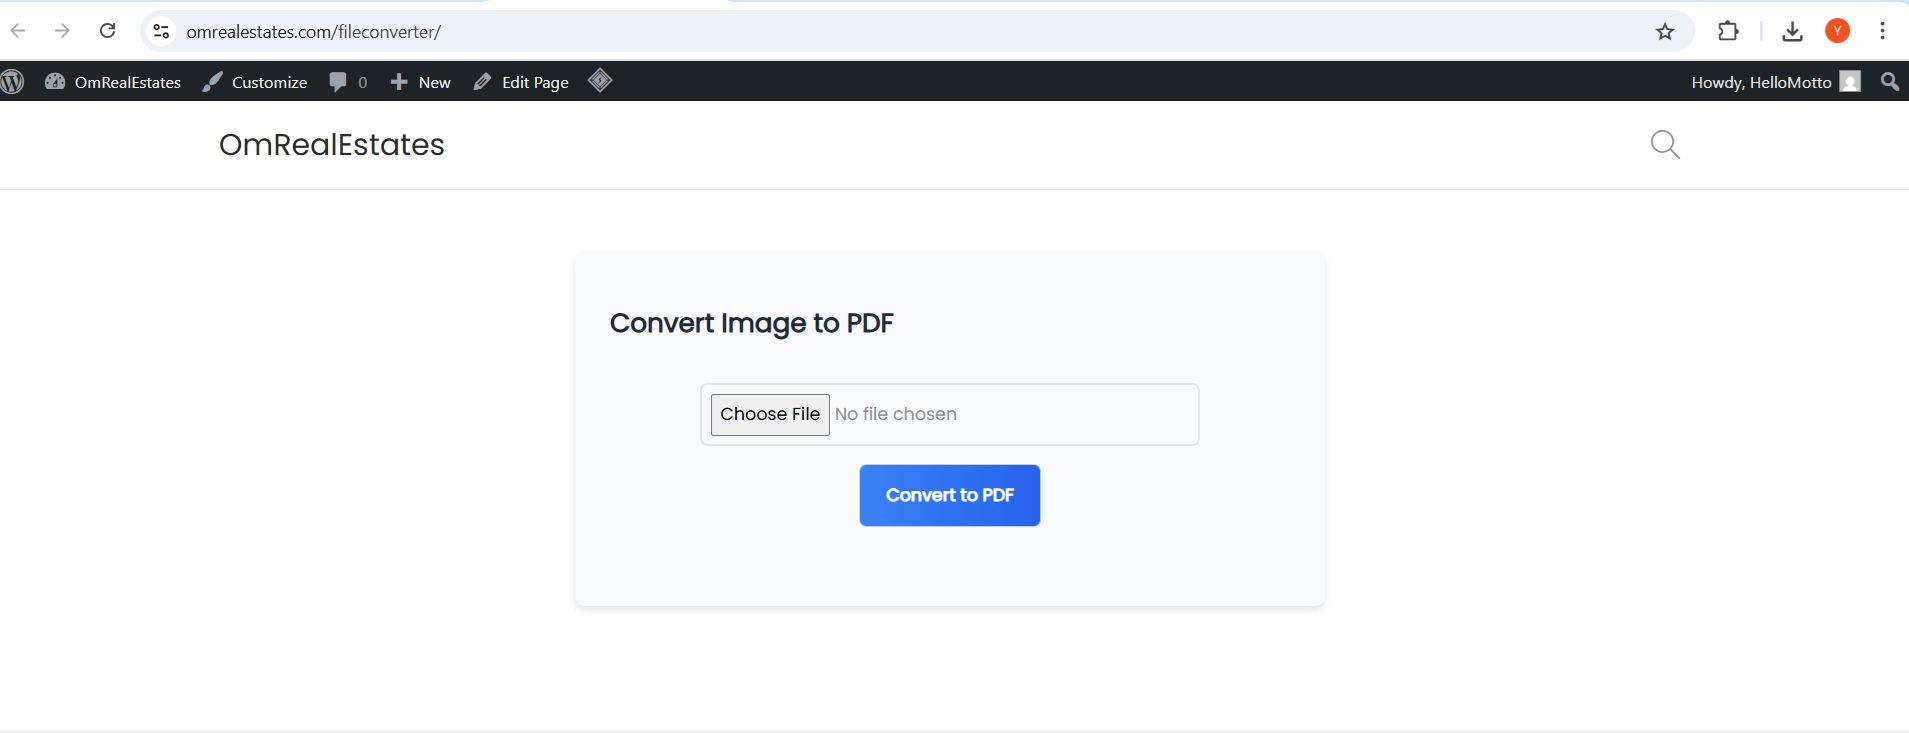Image resolution: width=1909 pixels, height=733 pixels.
Task: Reload the current page
Action: pos(107,31)
